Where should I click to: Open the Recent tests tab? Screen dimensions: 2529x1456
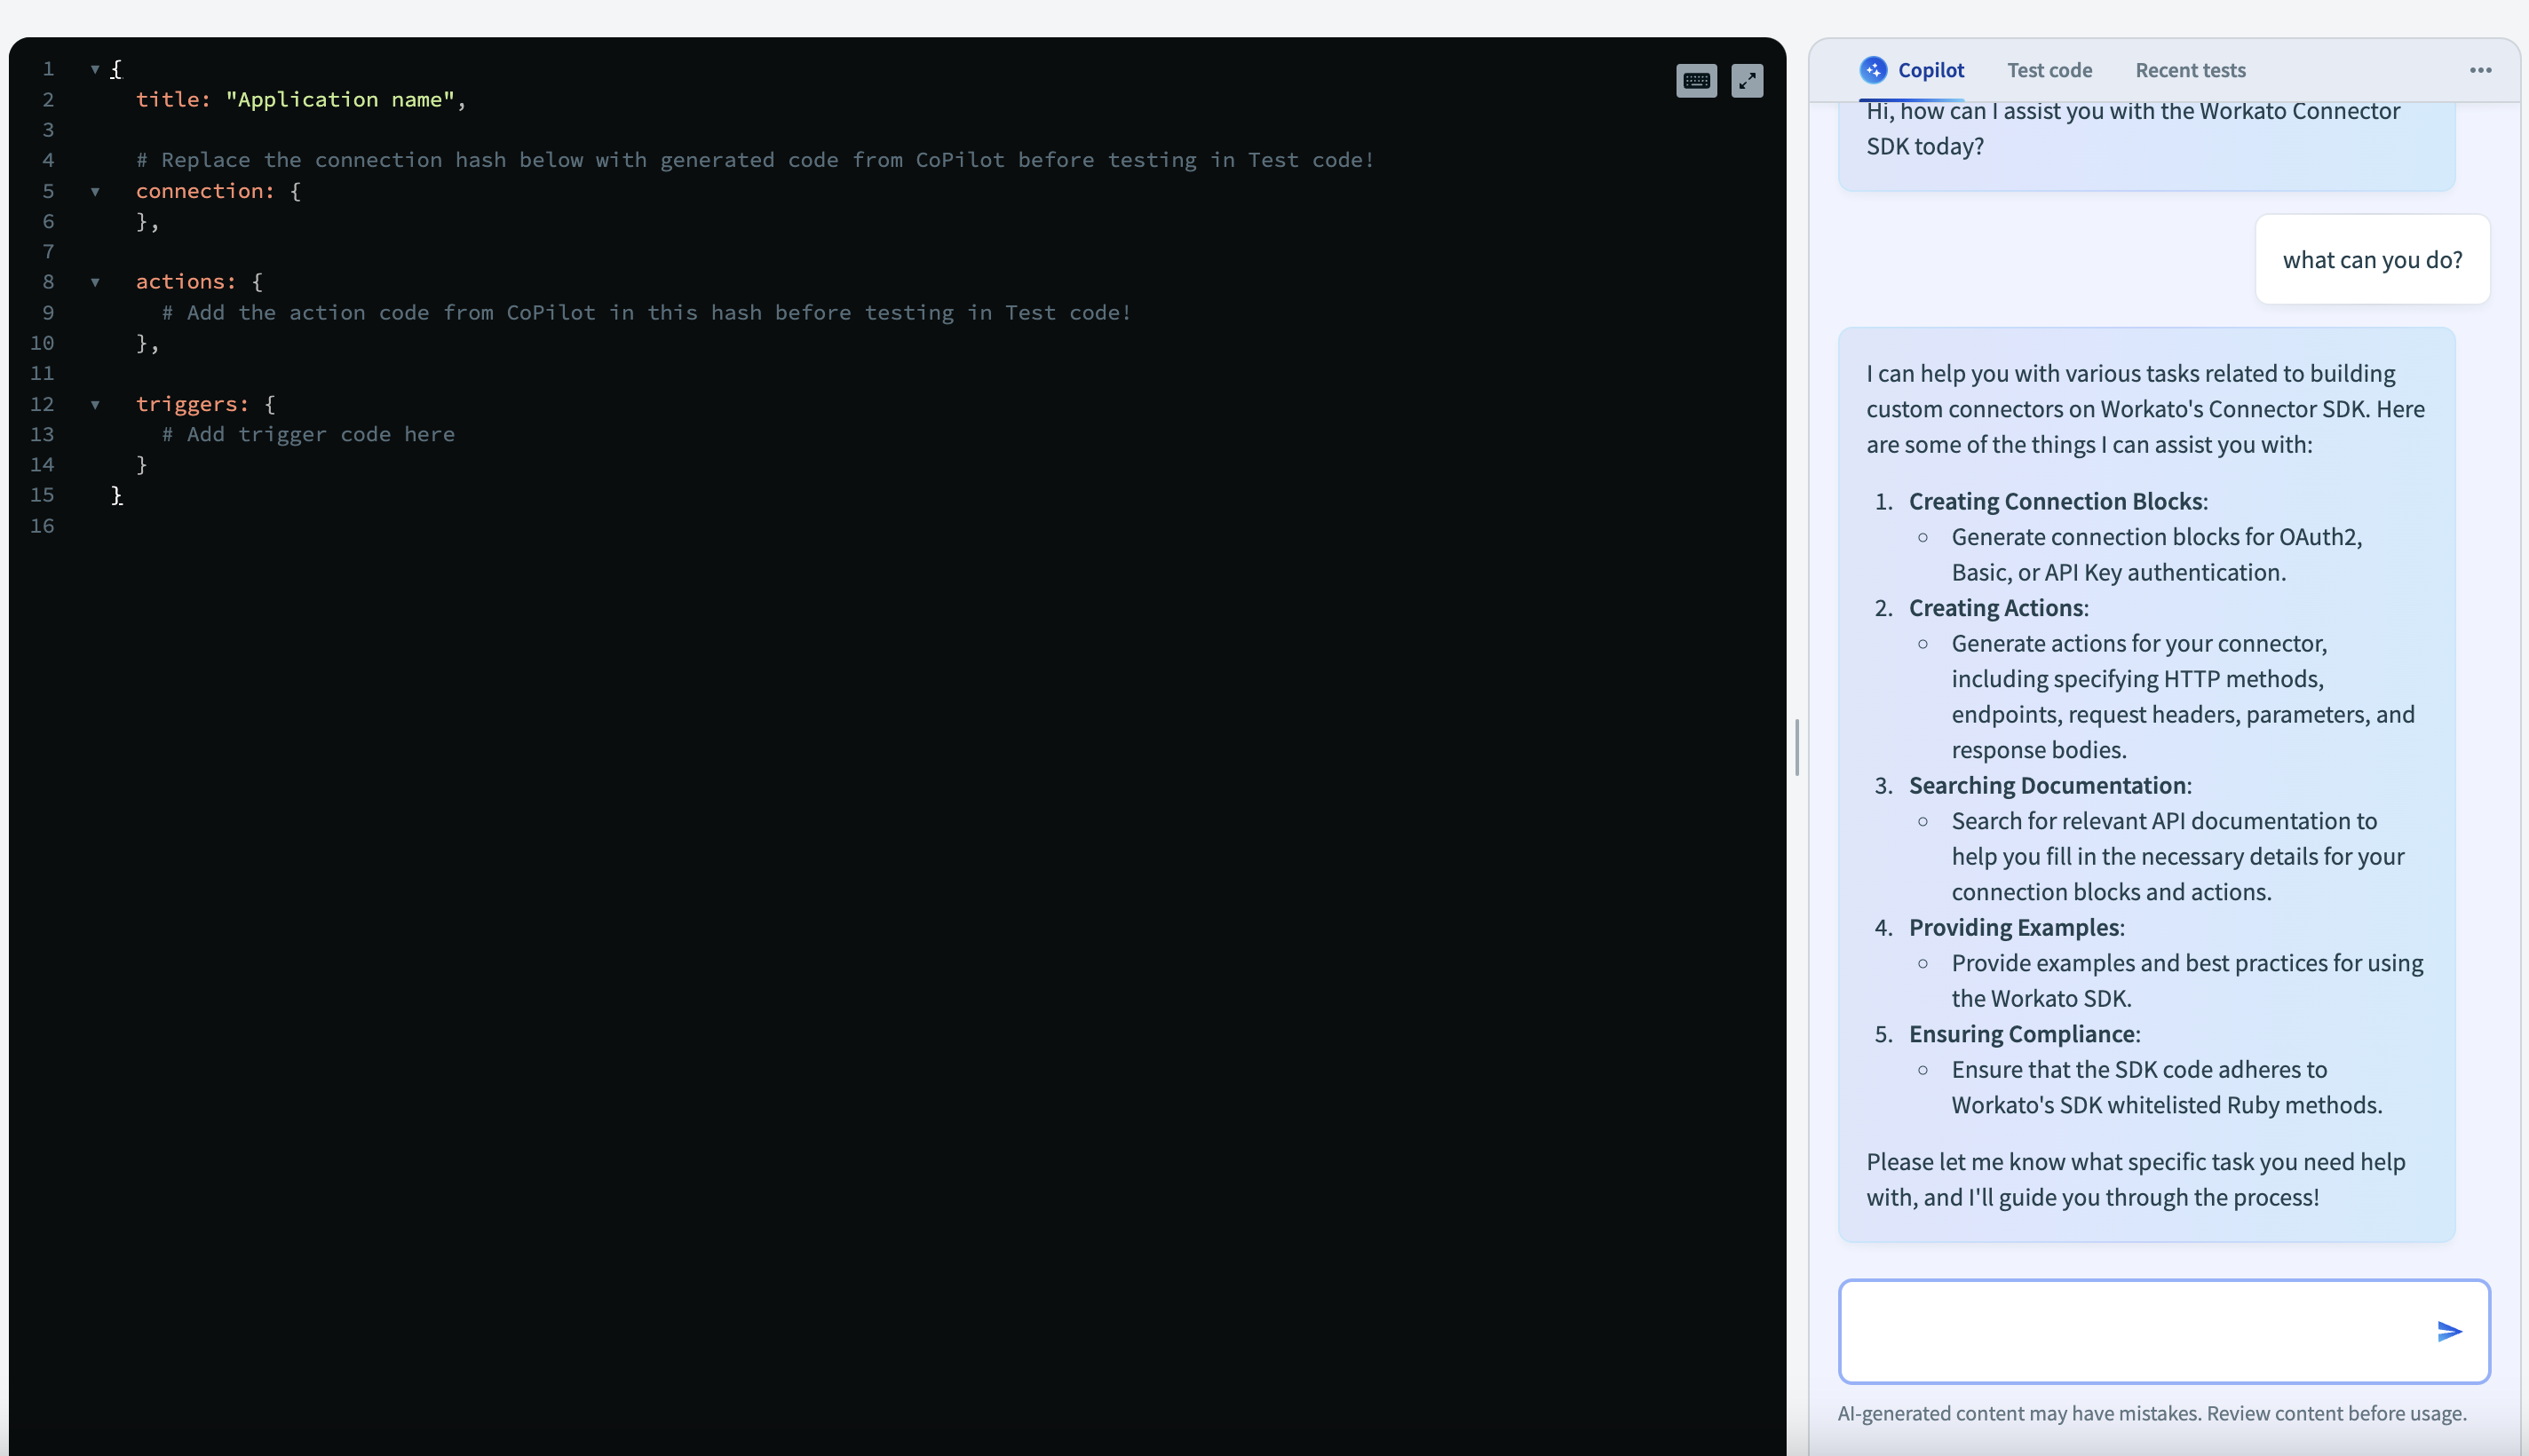coord(2190,70)
